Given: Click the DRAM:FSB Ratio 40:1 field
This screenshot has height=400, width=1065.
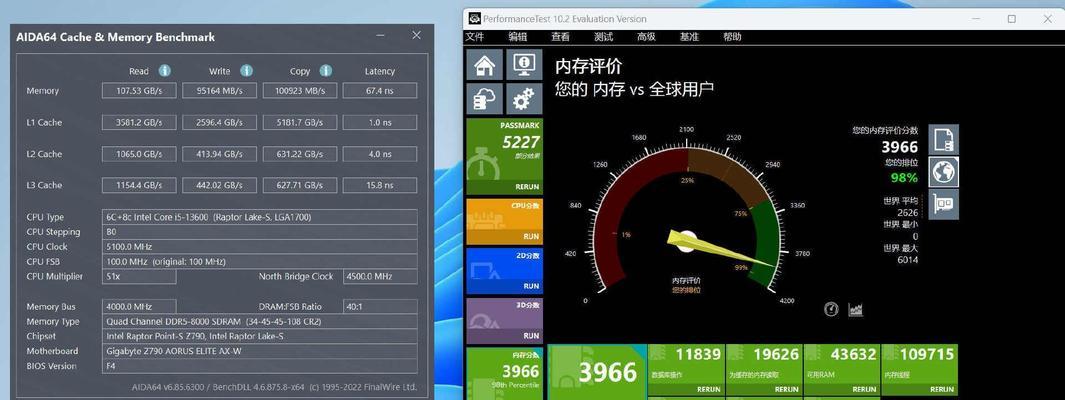Looking at the screenshot, I should point(380,306).
